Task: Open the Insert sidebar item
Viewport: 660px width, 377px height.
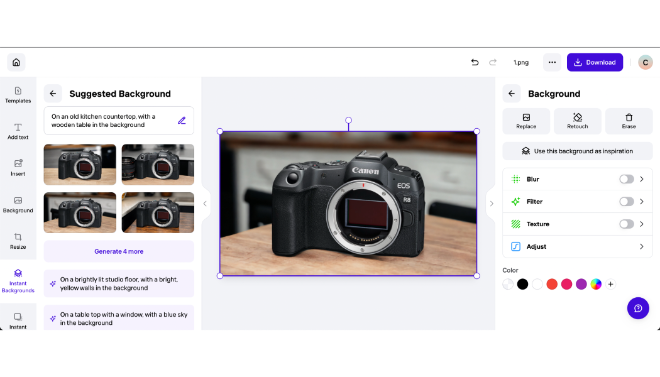Action: 18,168
